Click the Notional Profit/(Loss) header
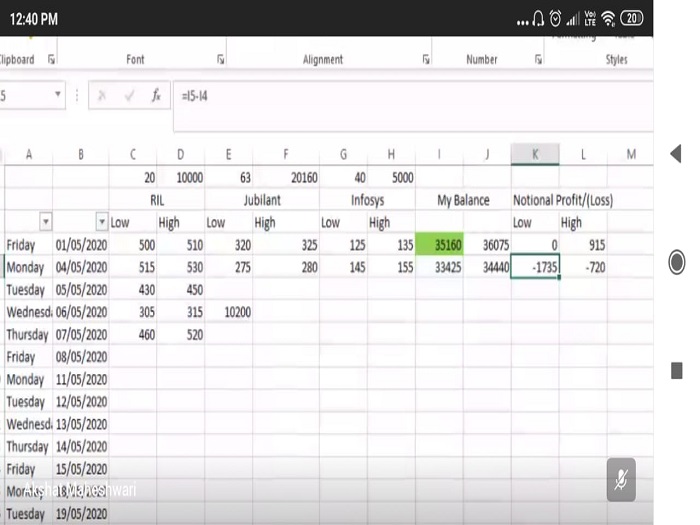Image resolution: width=700 pixels, height=525 pixels. click(x=563, y=200)
